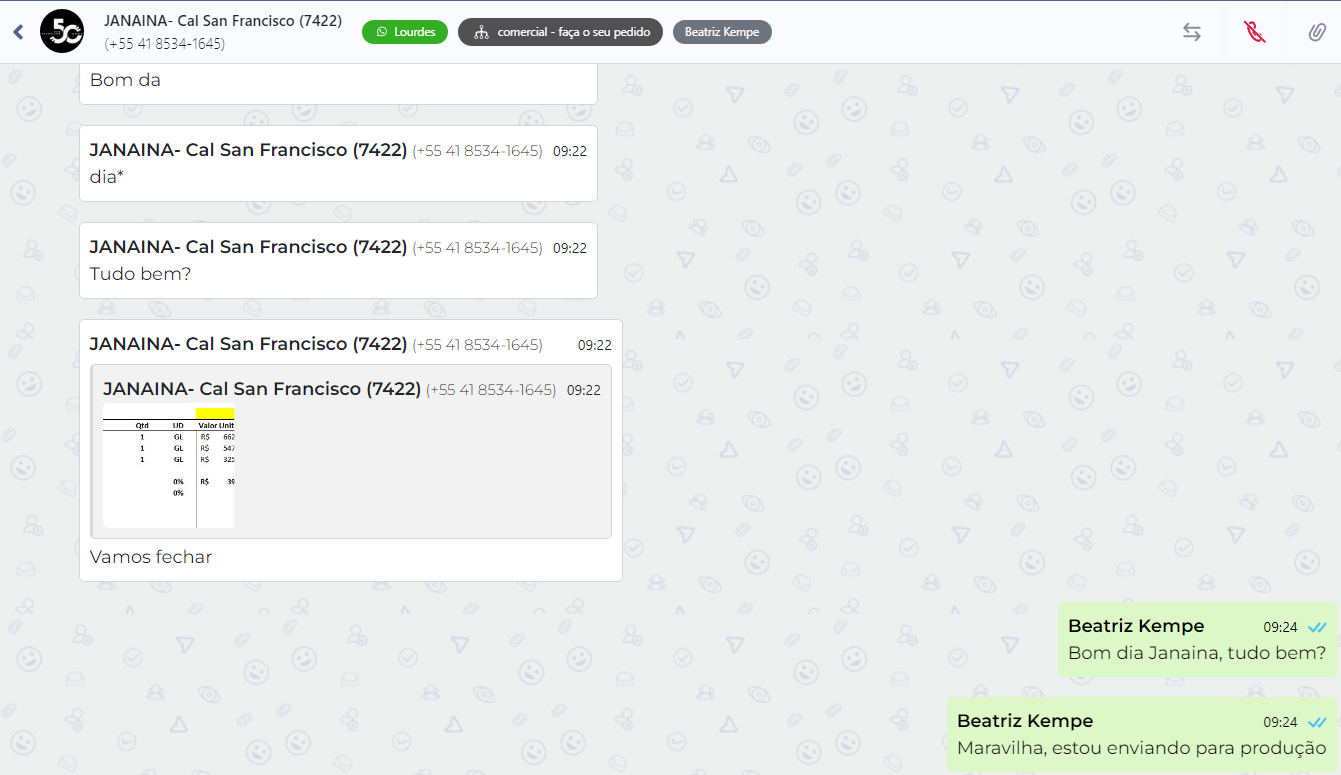
Task: Click contact name 'JANAINA- Cal San Francisco (7422)' in header
Action: coord(223,21)
